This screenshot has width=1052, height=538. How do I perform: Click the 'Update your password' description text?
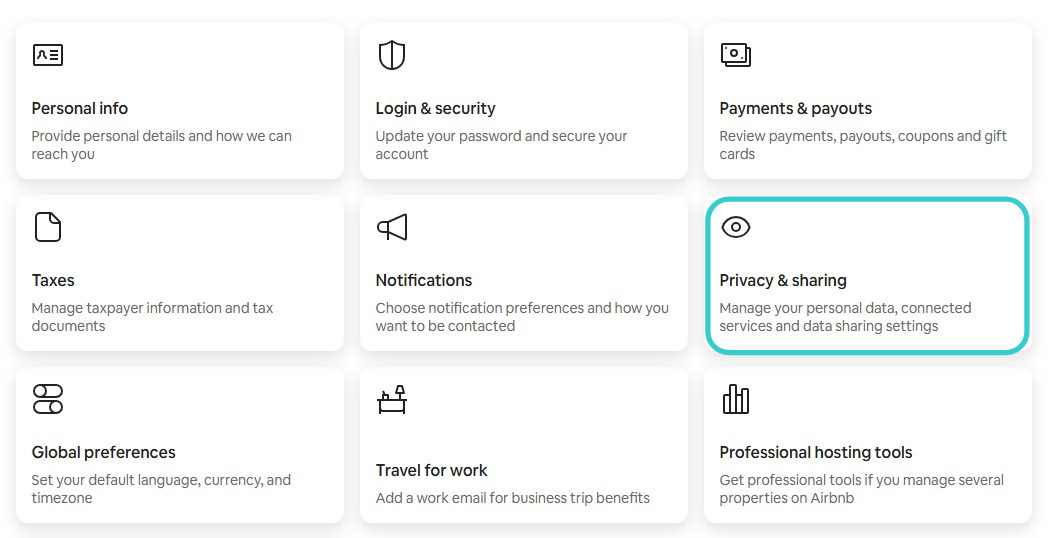[501, 145]
